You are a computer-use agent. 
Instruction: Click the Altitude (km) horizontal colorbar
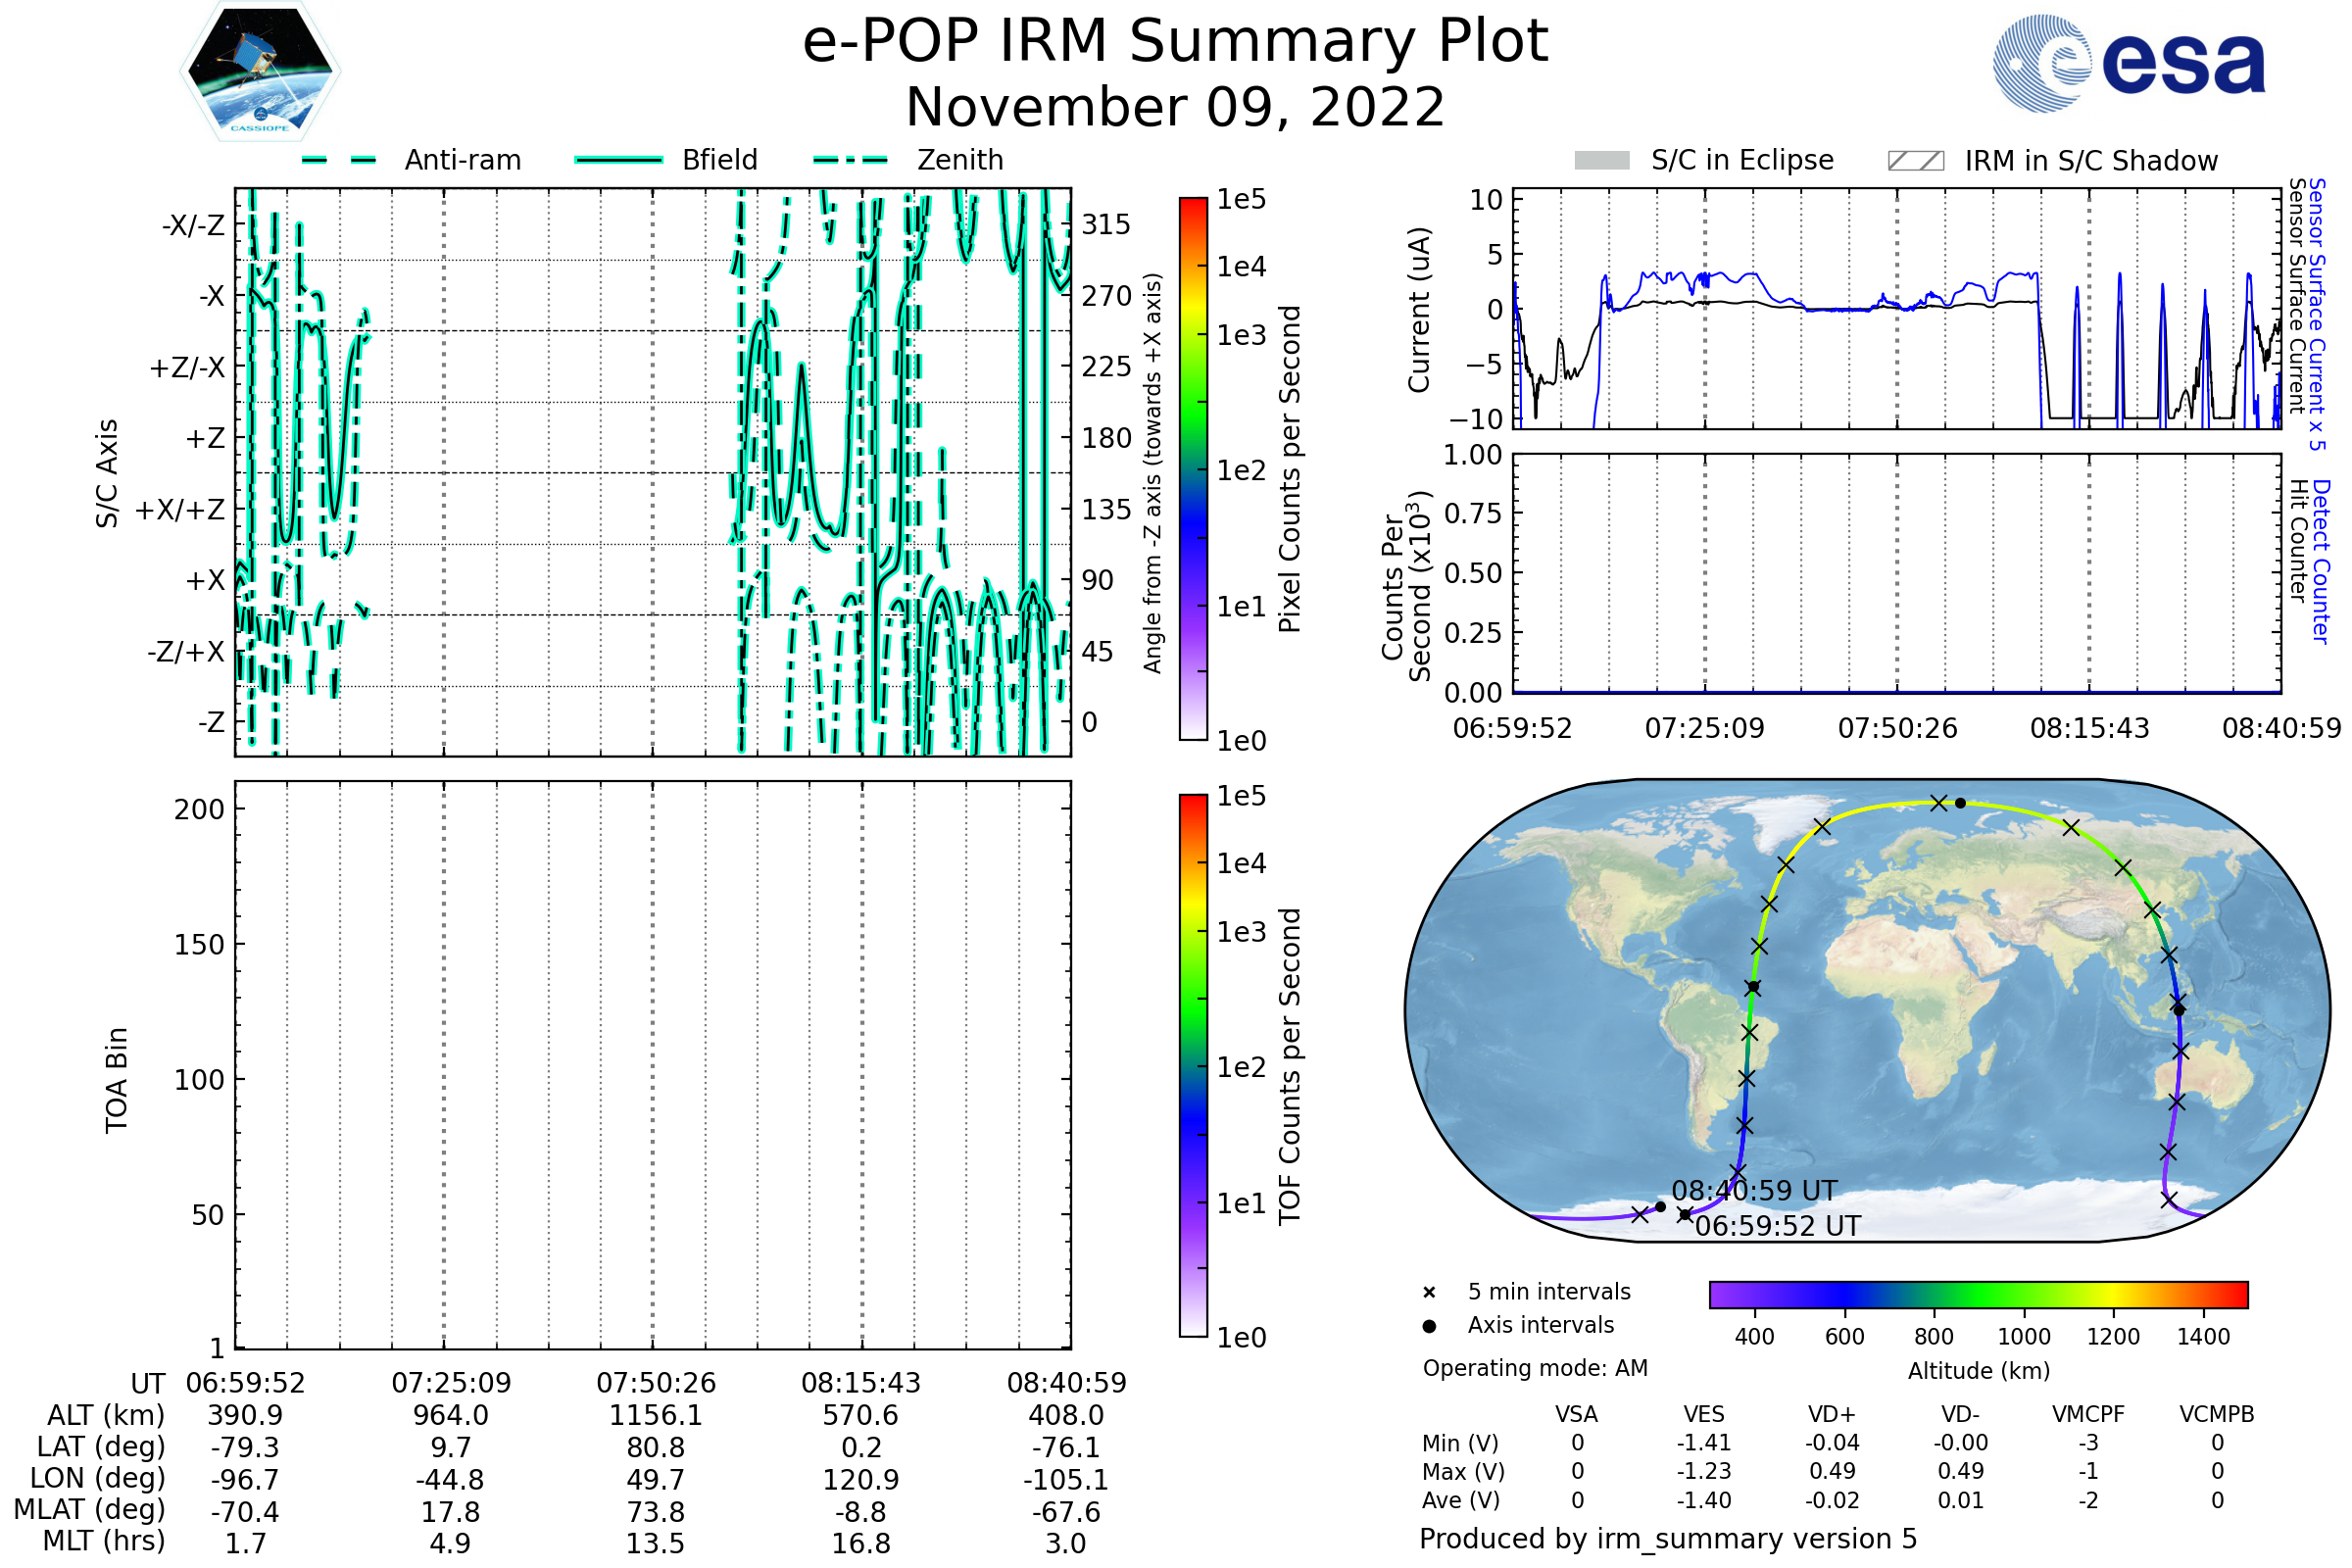point(1978,1294)
